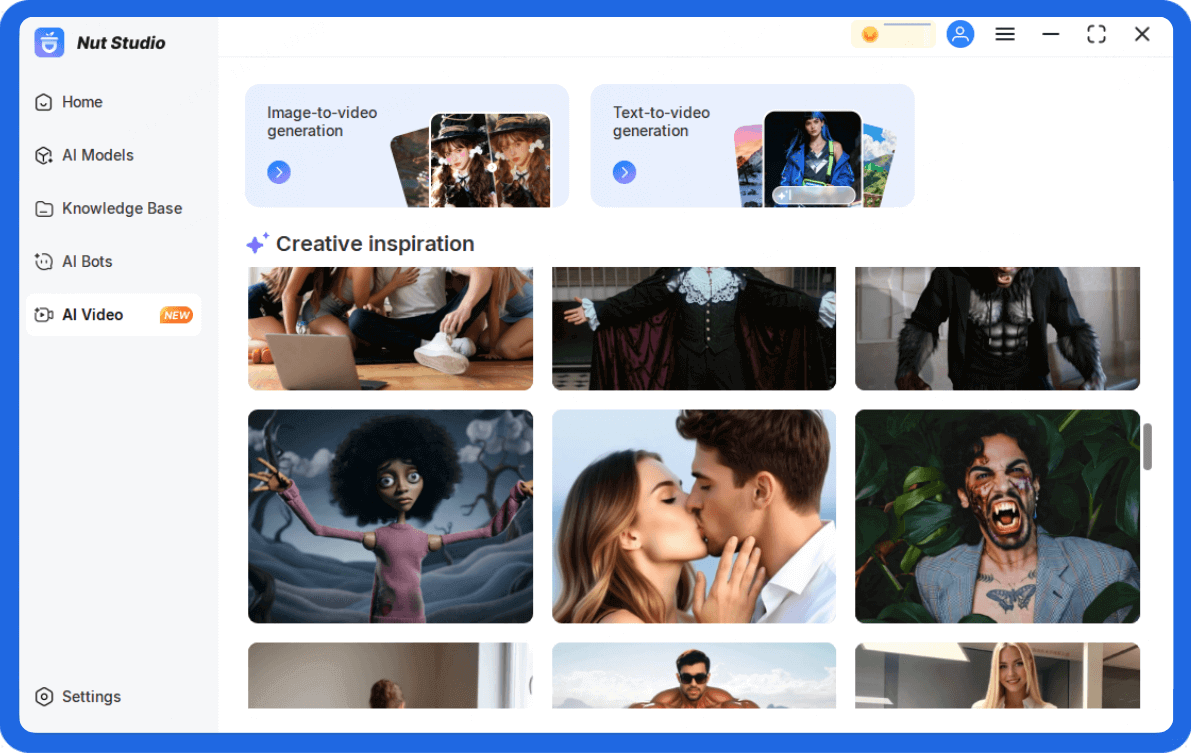Open AI Bots via its sidebar icon
Image resolution: width=1191 pixels, height=753 pixels.
[43, 261]
